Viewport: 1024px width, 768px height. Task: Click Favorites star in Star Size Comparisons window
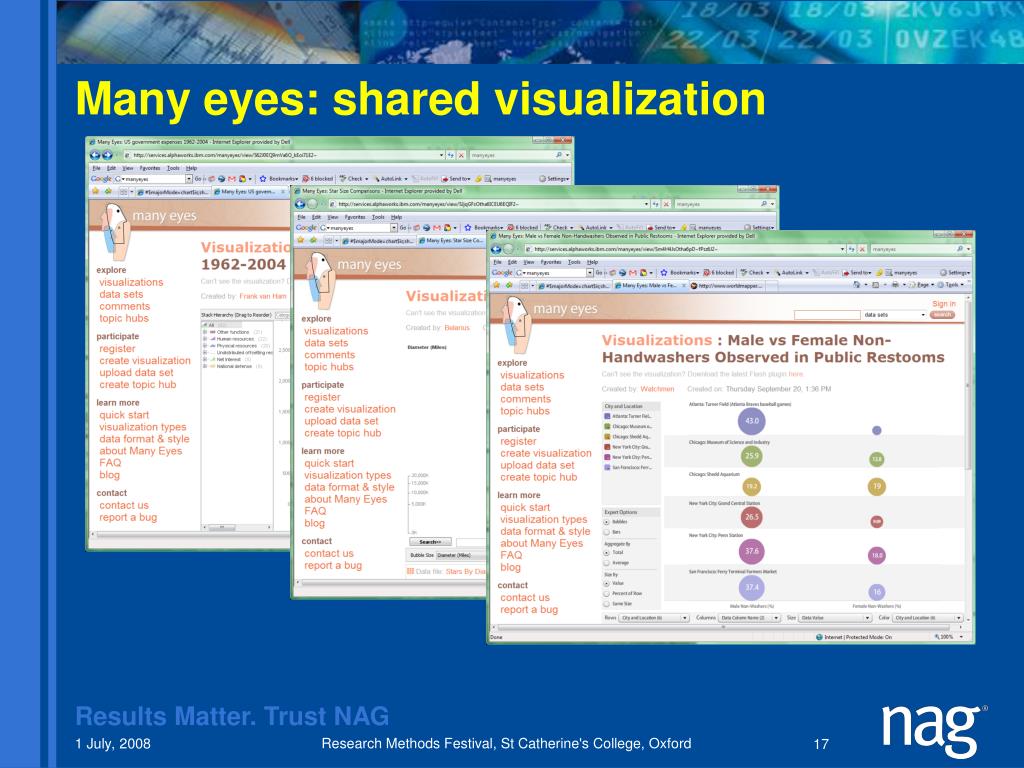click(x=300, y=240)
